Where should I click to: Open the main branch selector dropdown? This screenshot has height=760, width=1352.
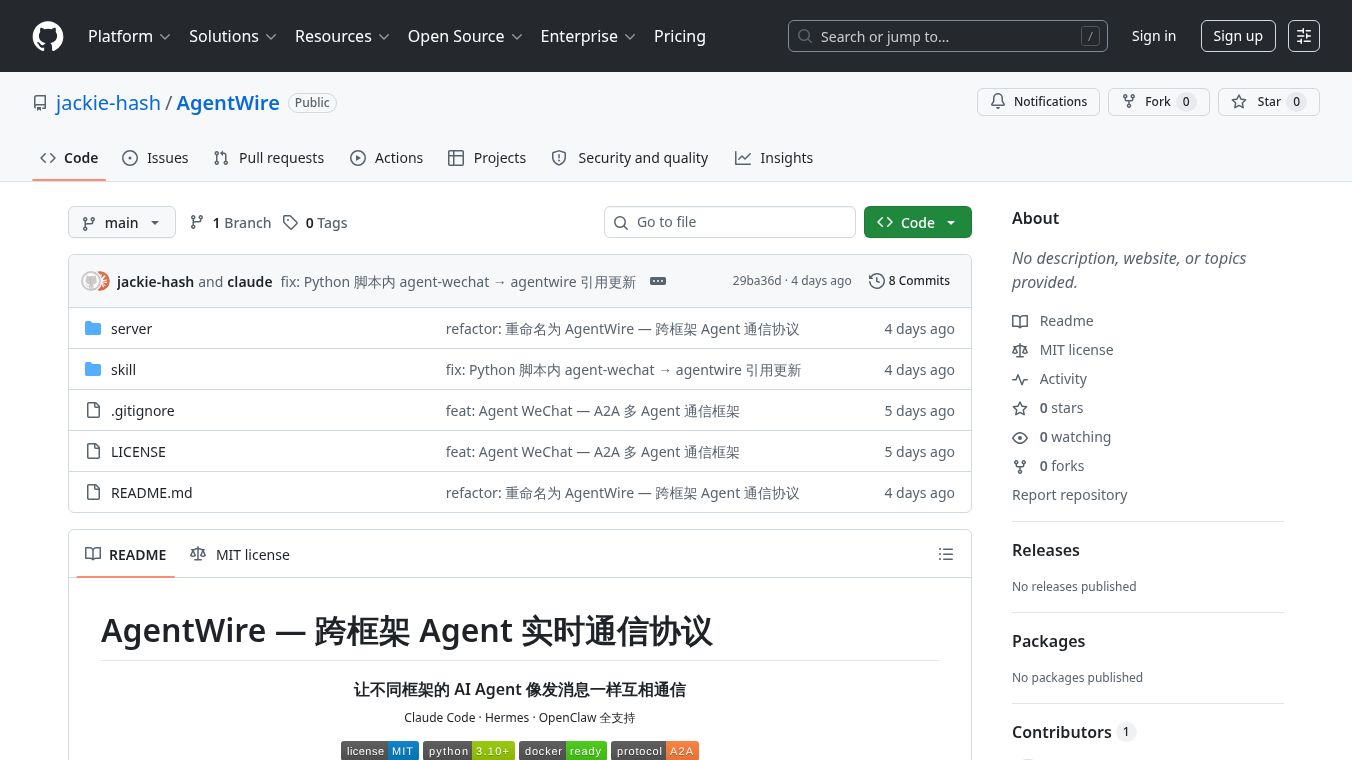122,222
